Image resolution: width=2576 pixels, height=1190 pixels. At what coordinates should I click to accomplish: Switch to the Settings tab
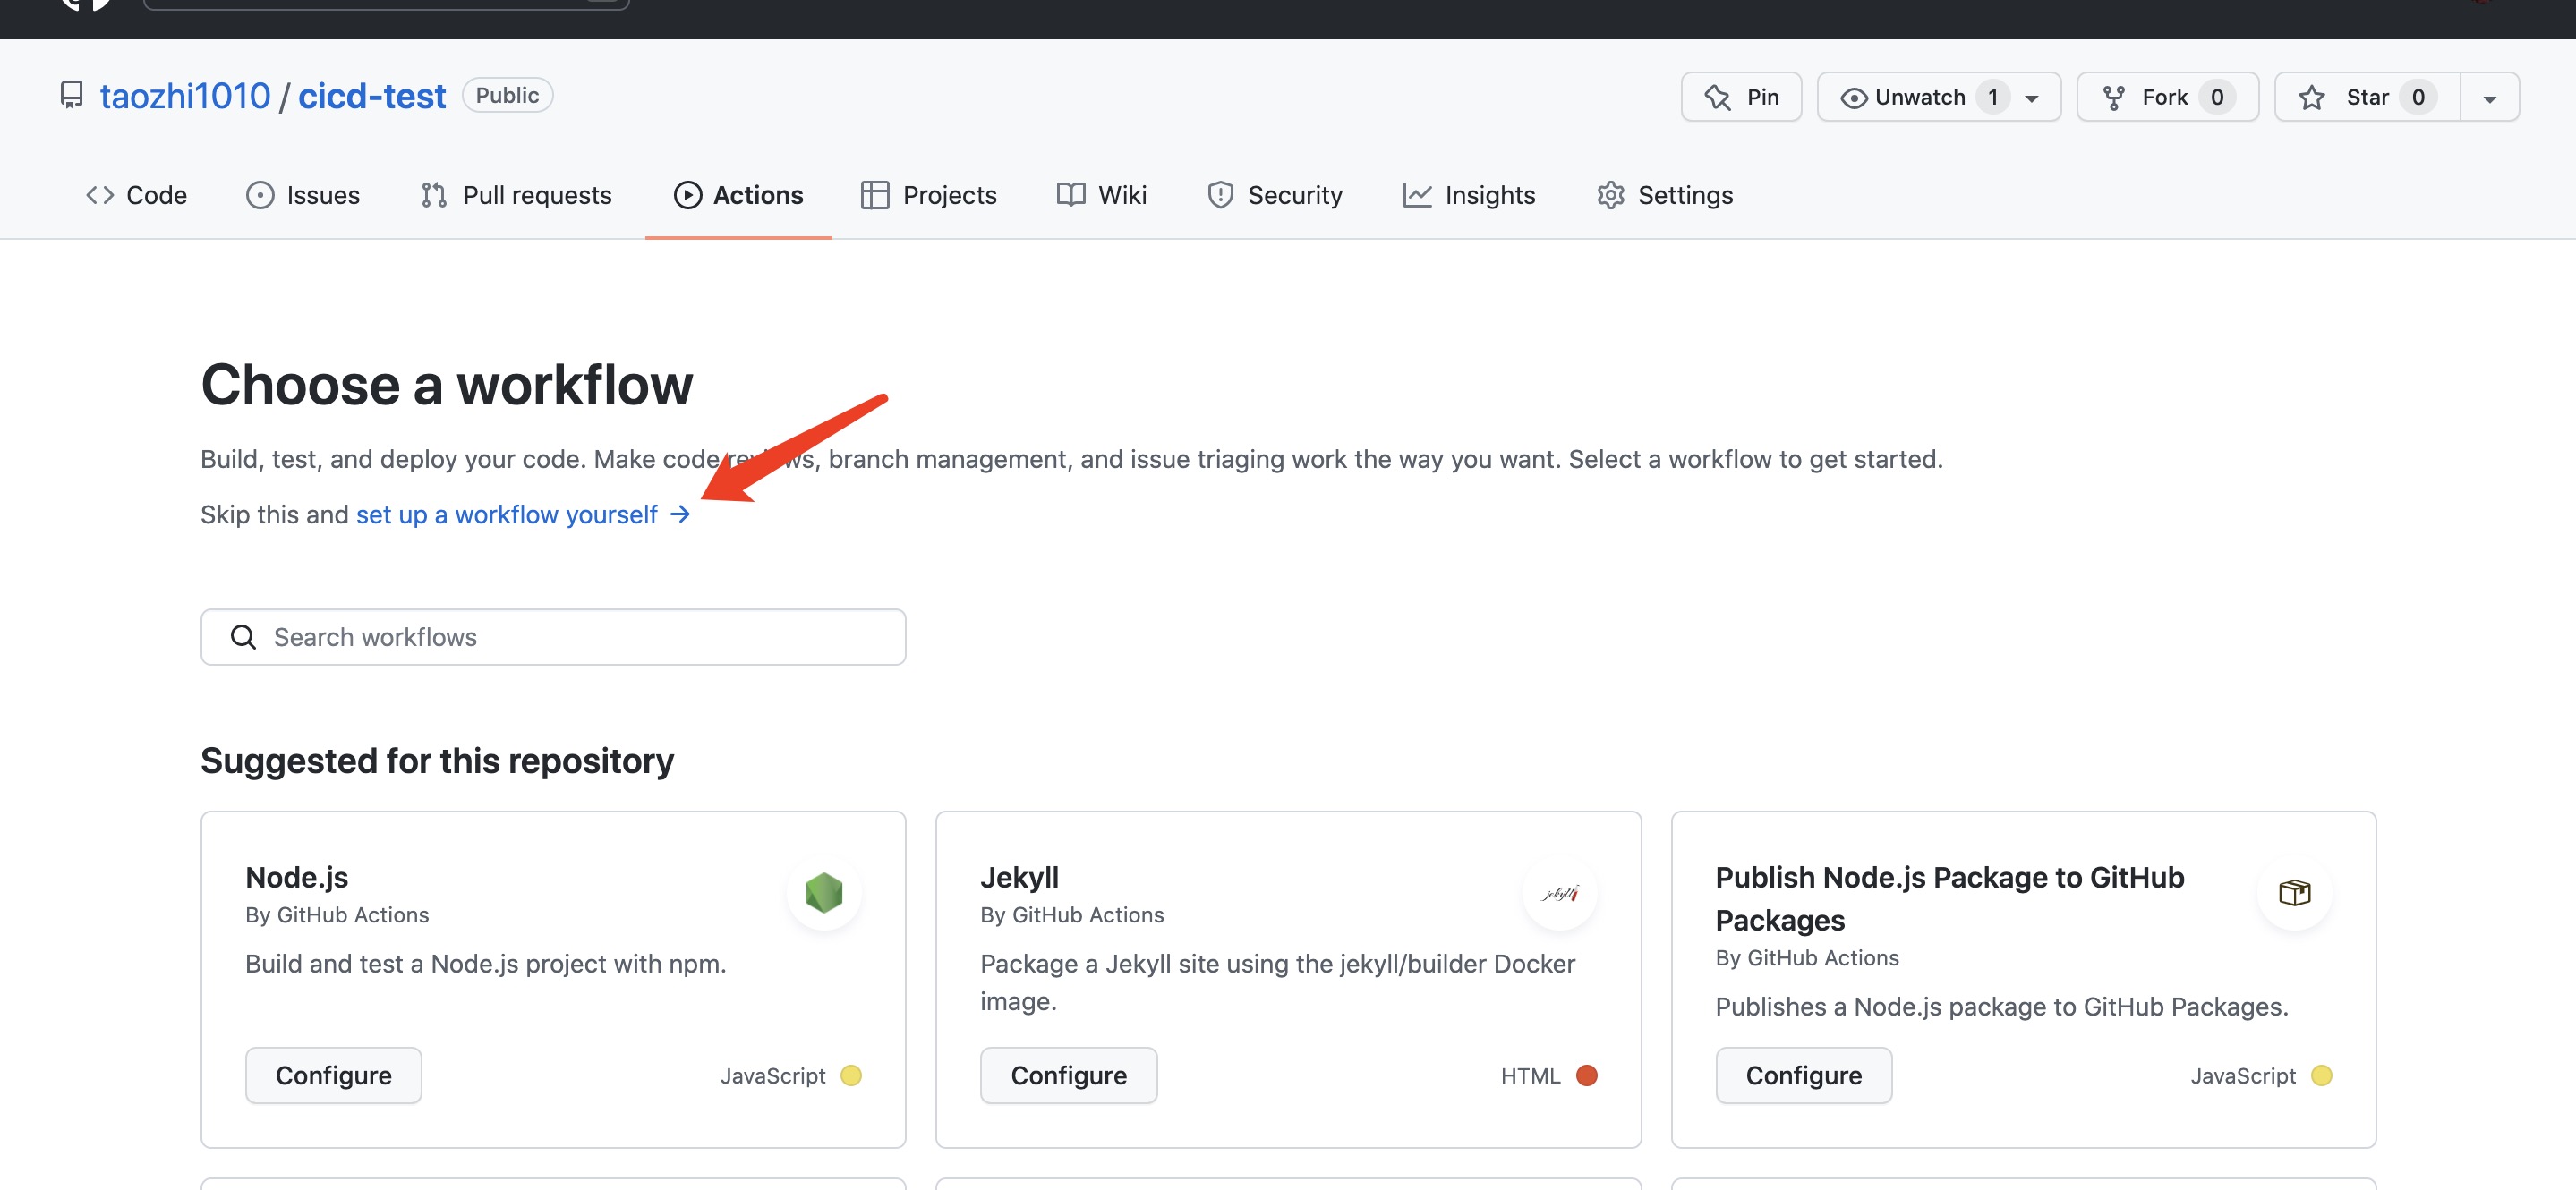(x=1665, y=195)
